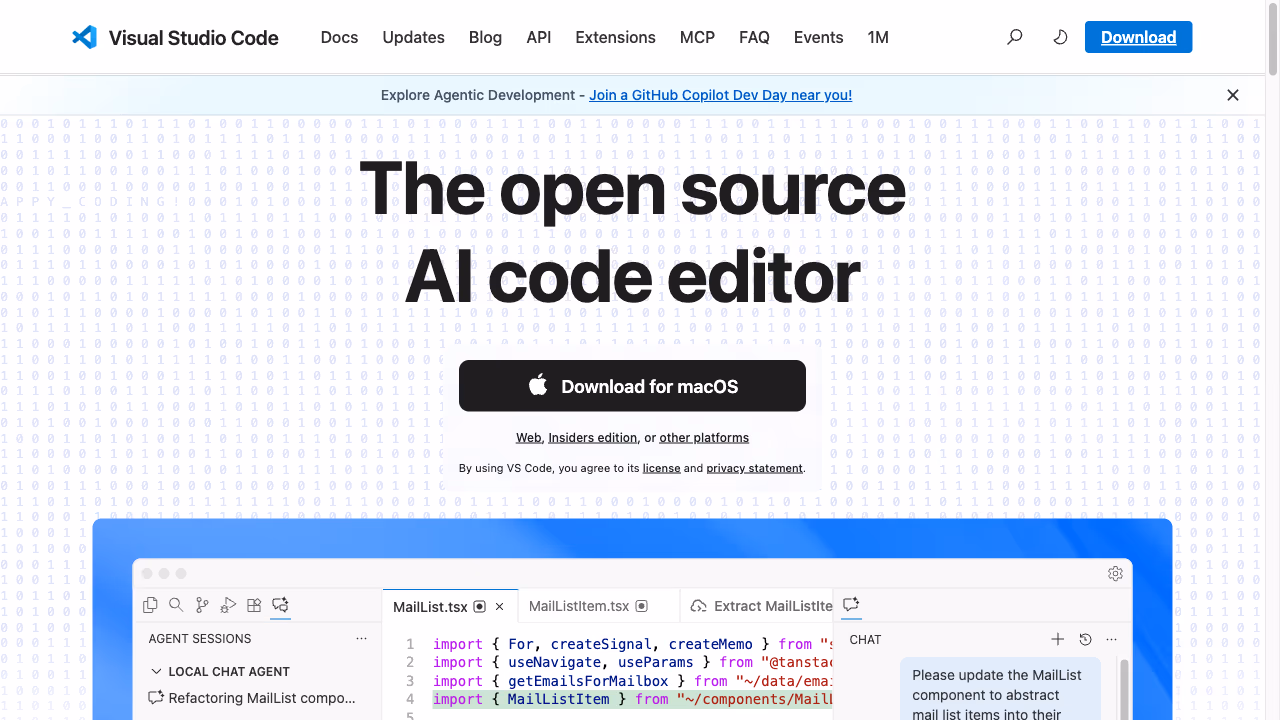Open the privacy statement link
The width and height of the screenshot is (1280, 720).
(754, 468)
